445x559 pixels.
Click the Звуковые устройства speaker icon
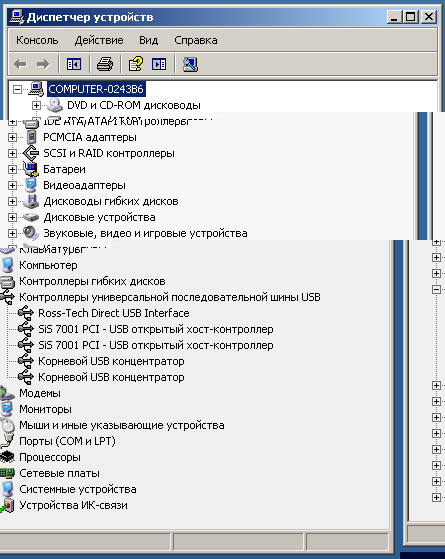pyautogui.click(x=31, y=233)
